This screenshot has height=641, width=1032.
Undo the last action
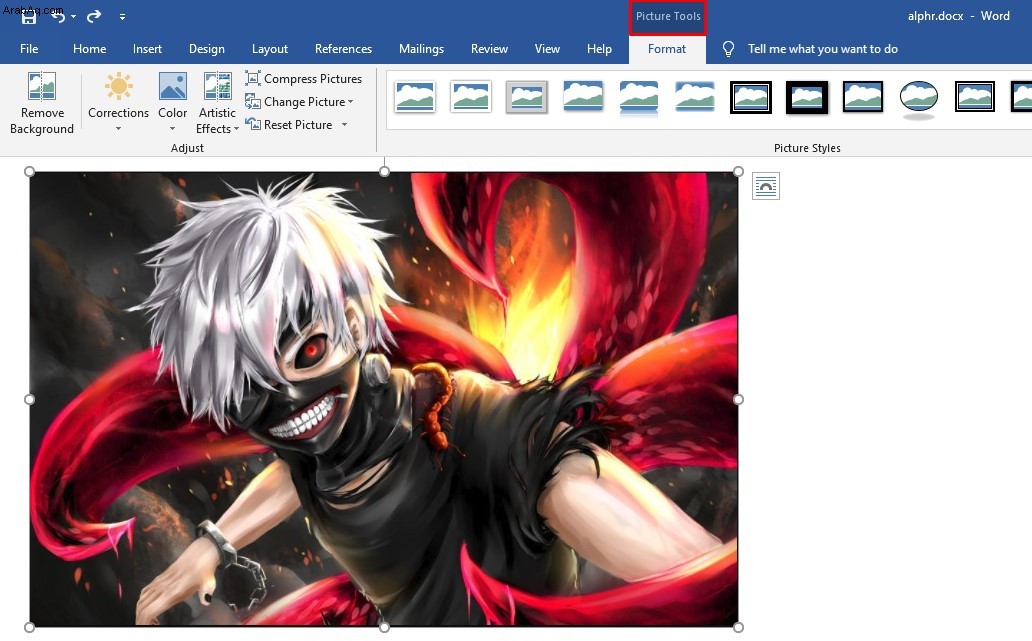pos(58,16)
